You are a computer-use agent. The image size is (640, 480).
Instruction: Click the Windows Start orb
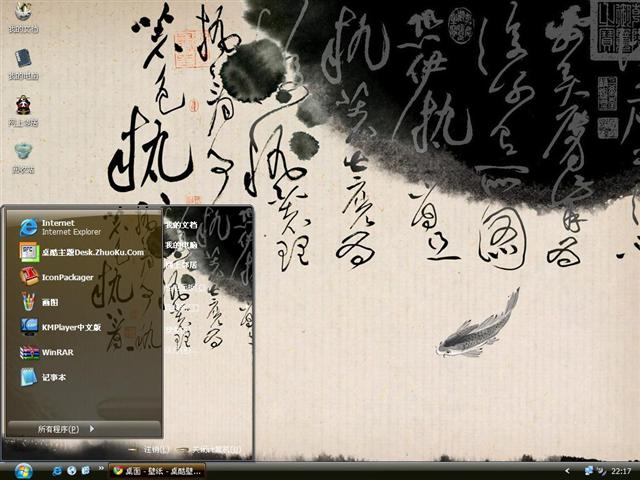tap(22, 471)
